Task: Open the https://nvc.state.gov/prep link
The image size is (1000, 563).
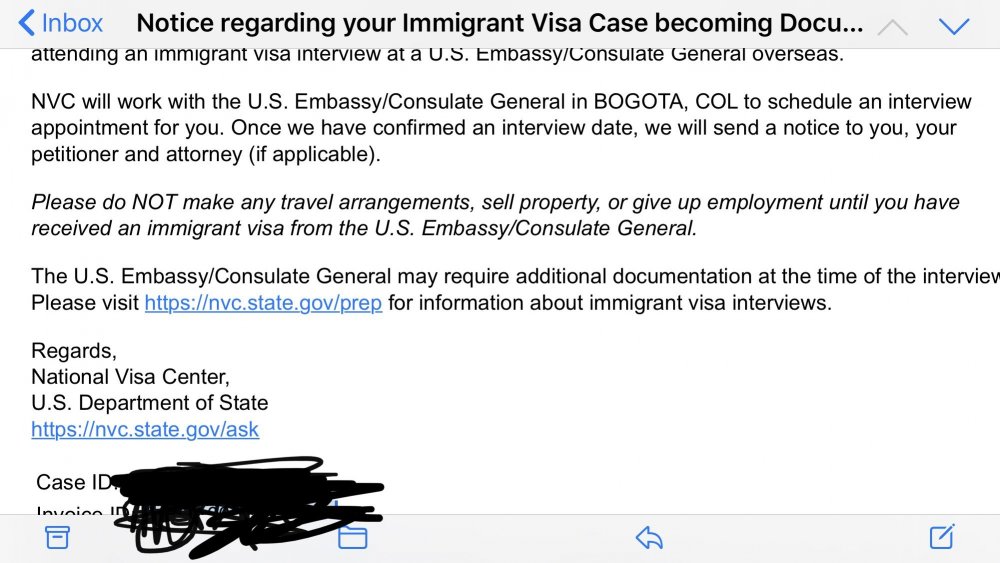Action: coord(263,302)
